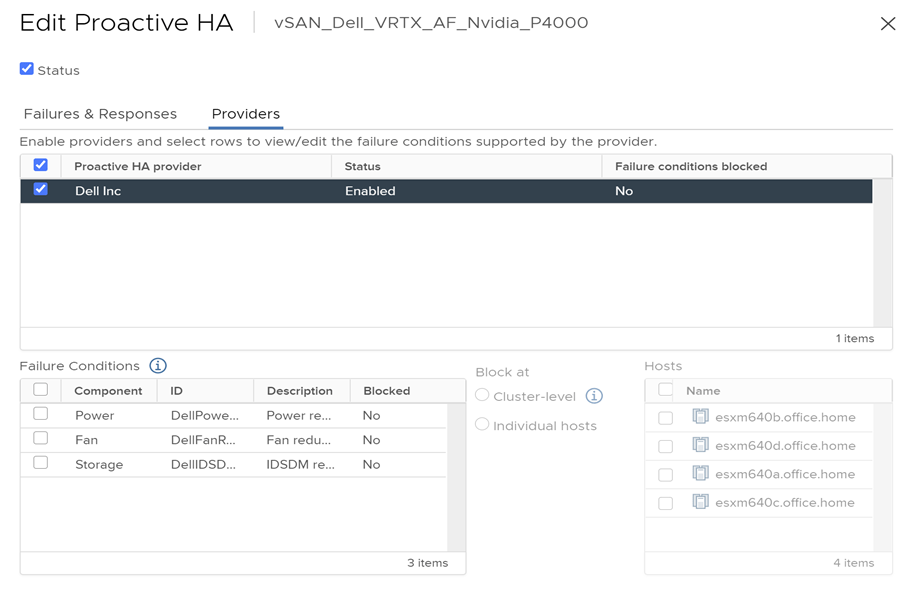Toggle select-all hosts Name header checkbox
The height and width of the screenshot is (589, 907).
click(666, 390)
